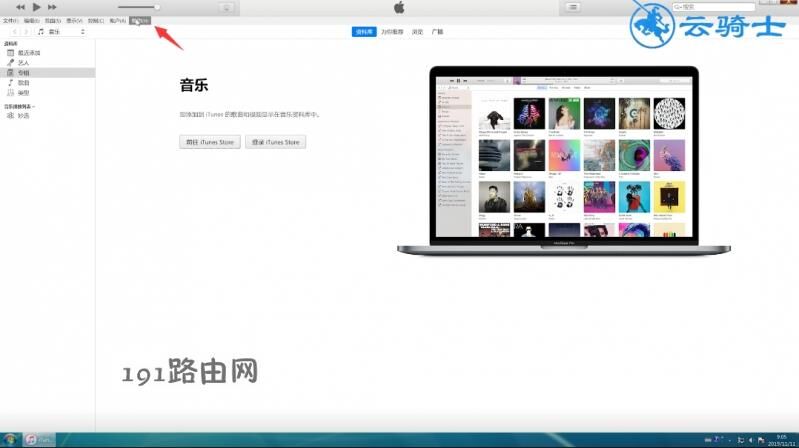Screen dimensions: 799x448
Task: Click the Previous track rewind button
Action: coord(20,7)
